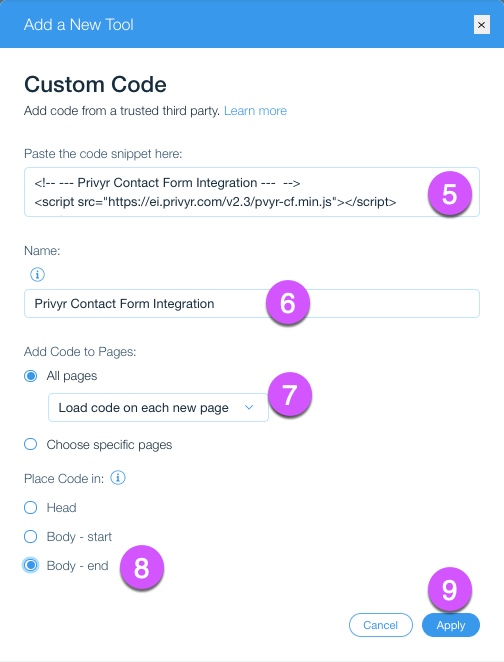Click the purple step 9 badge

[450, 590]
